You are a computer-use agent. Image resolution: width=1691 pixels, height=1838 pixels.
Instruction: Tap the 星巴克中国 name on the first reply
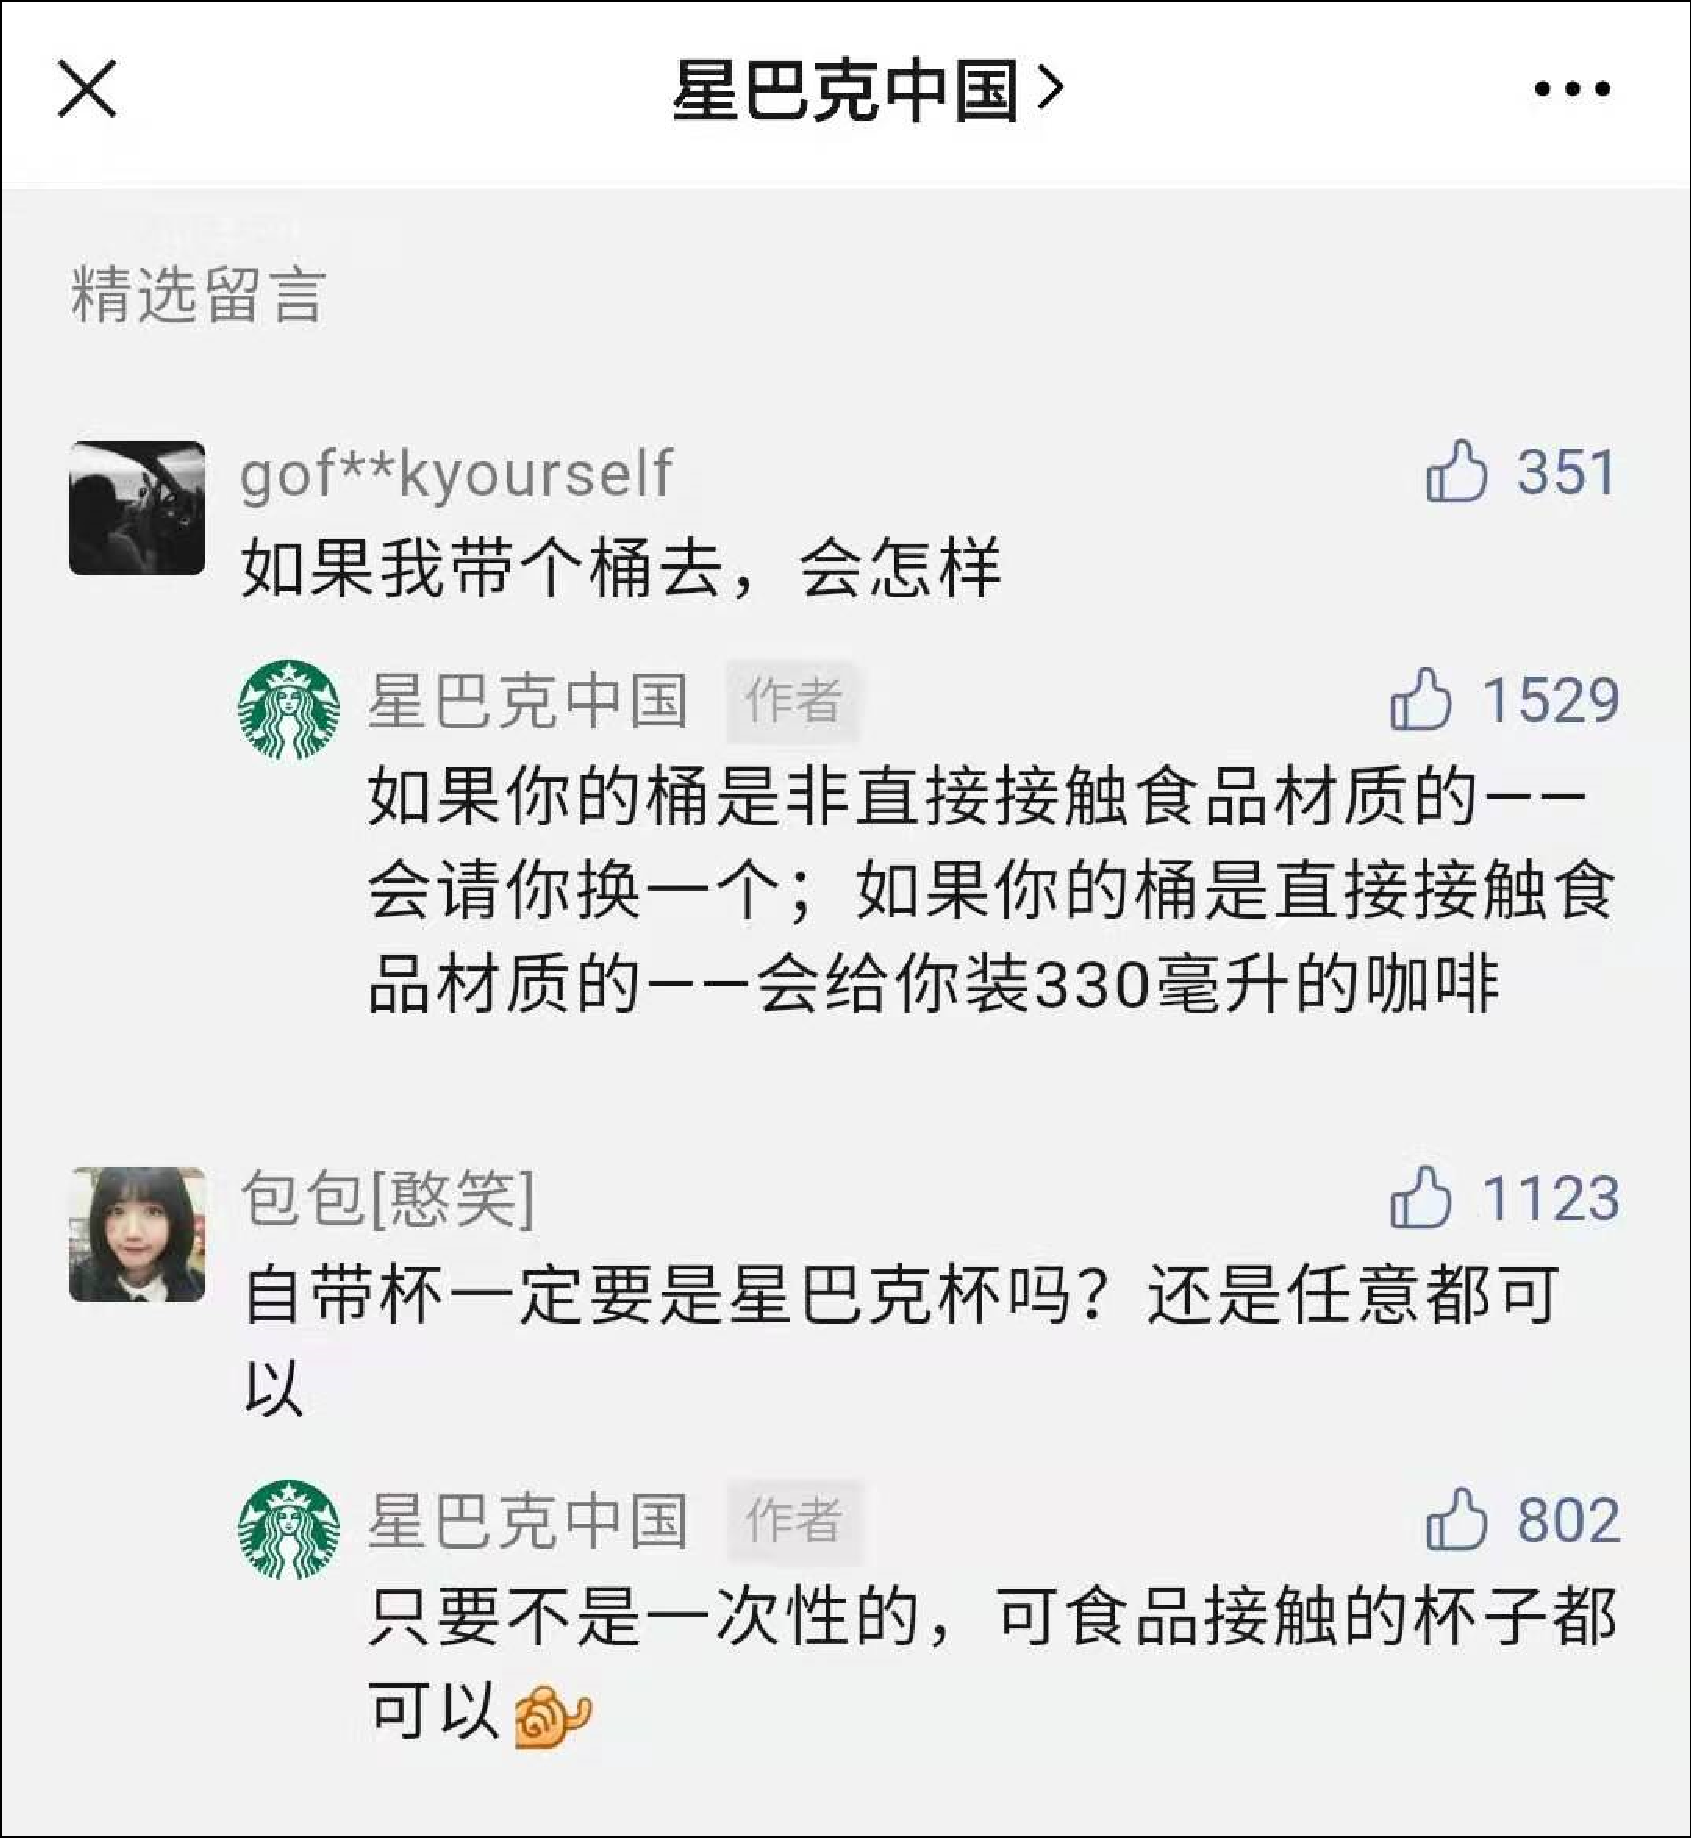528,700
